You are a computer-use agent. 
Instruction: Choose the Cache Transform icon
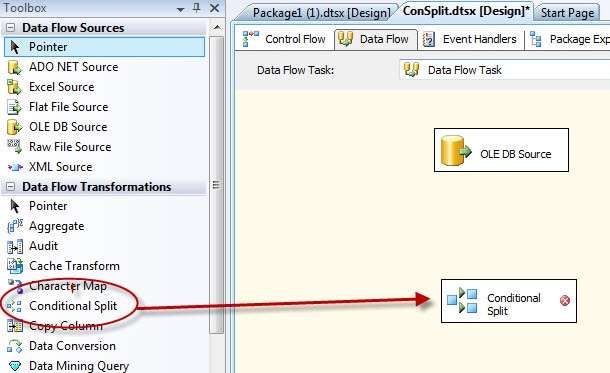tap(15, 266)
